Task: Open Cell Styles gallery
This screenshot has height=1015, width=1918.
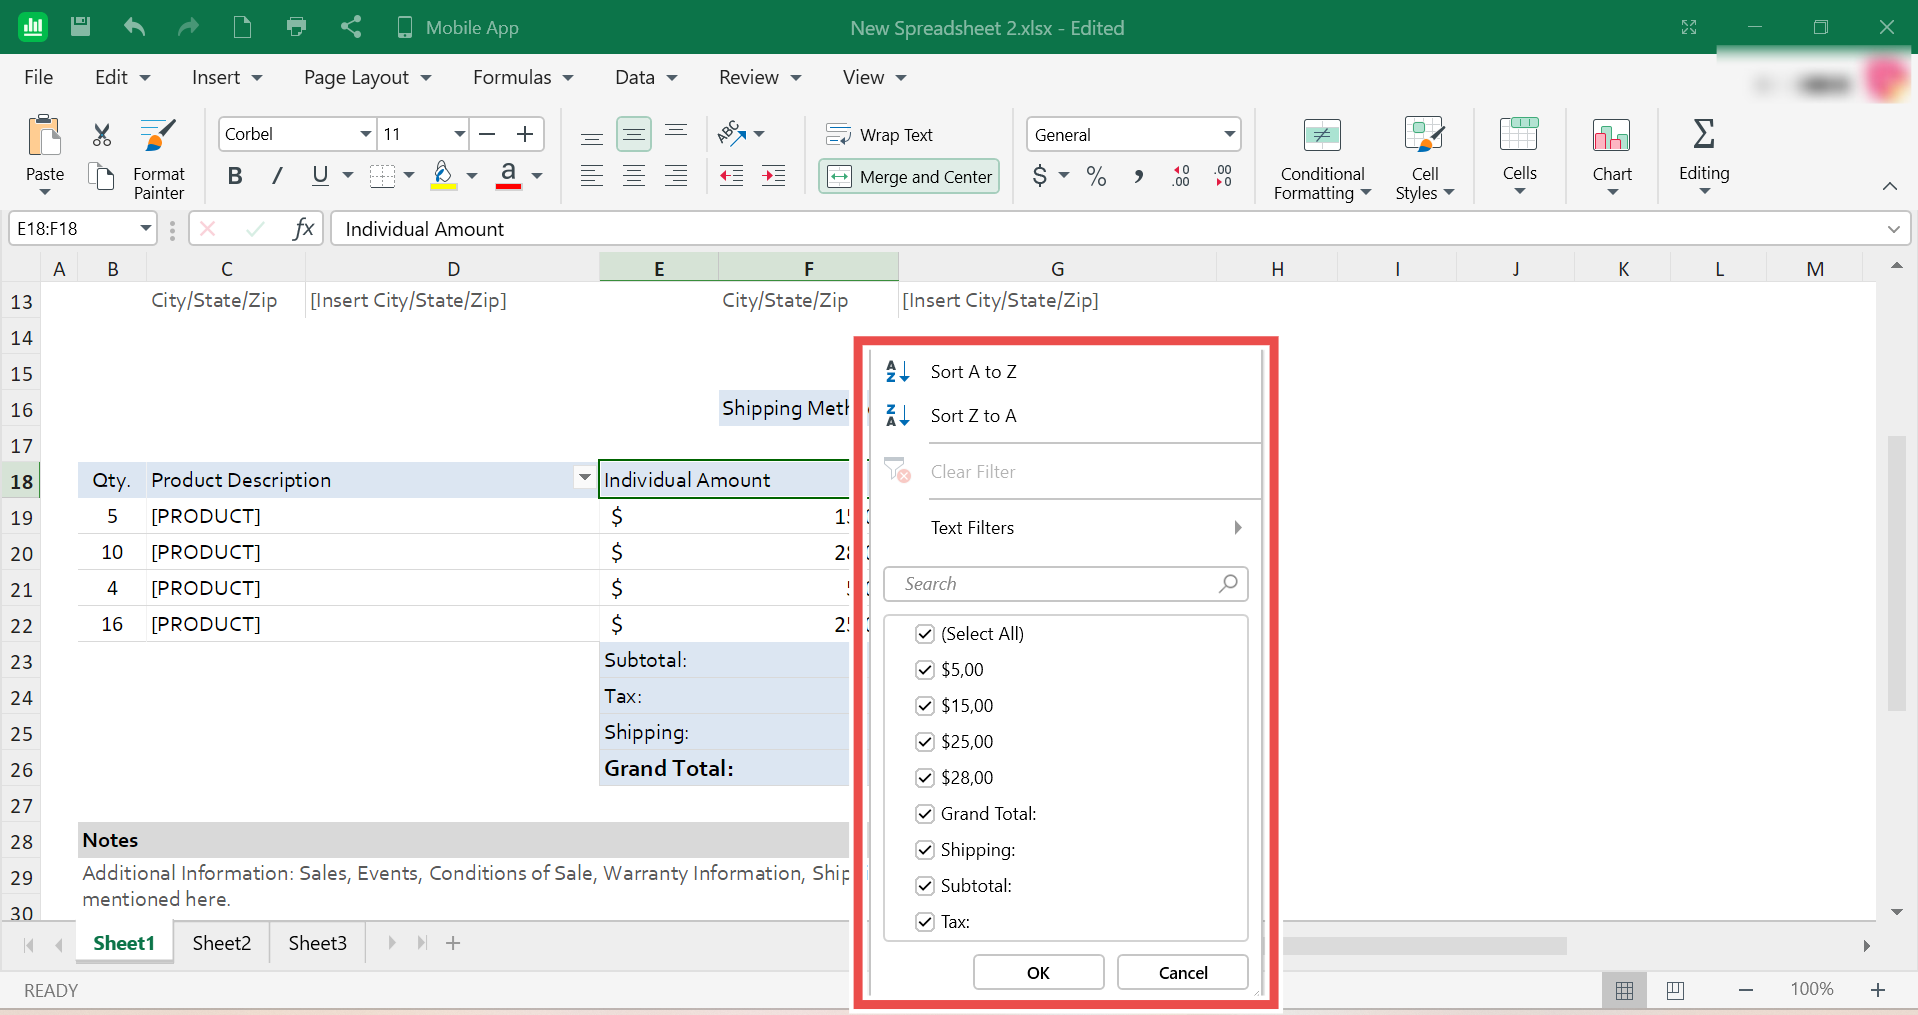Action: coord(1425,159)
